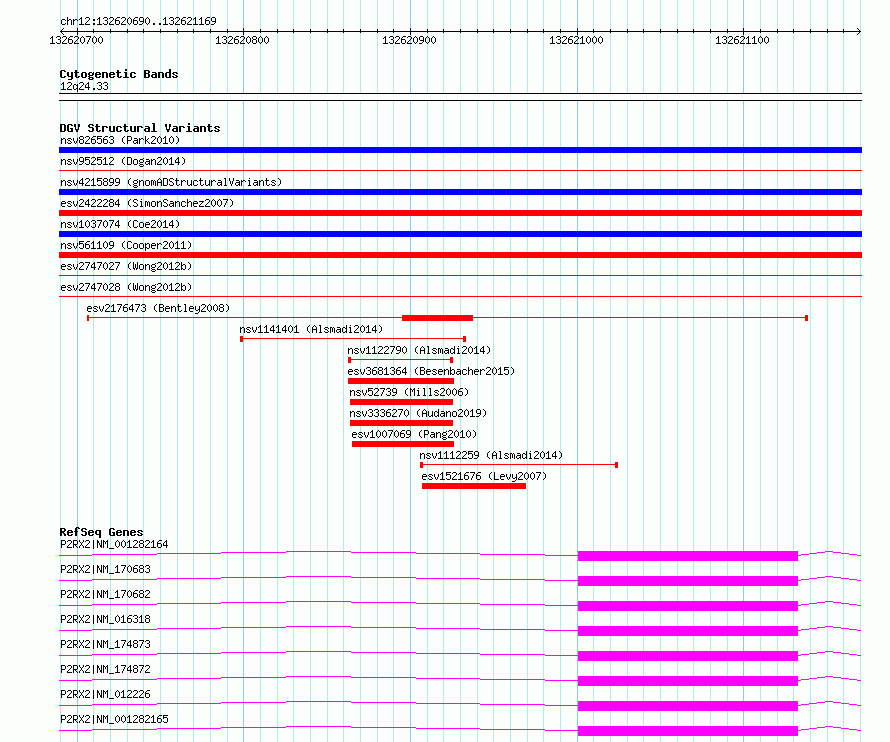Click P2RX2|NM_016318 transcript label
The height and width of the screenshot is (742, 890).
[105, 619]
